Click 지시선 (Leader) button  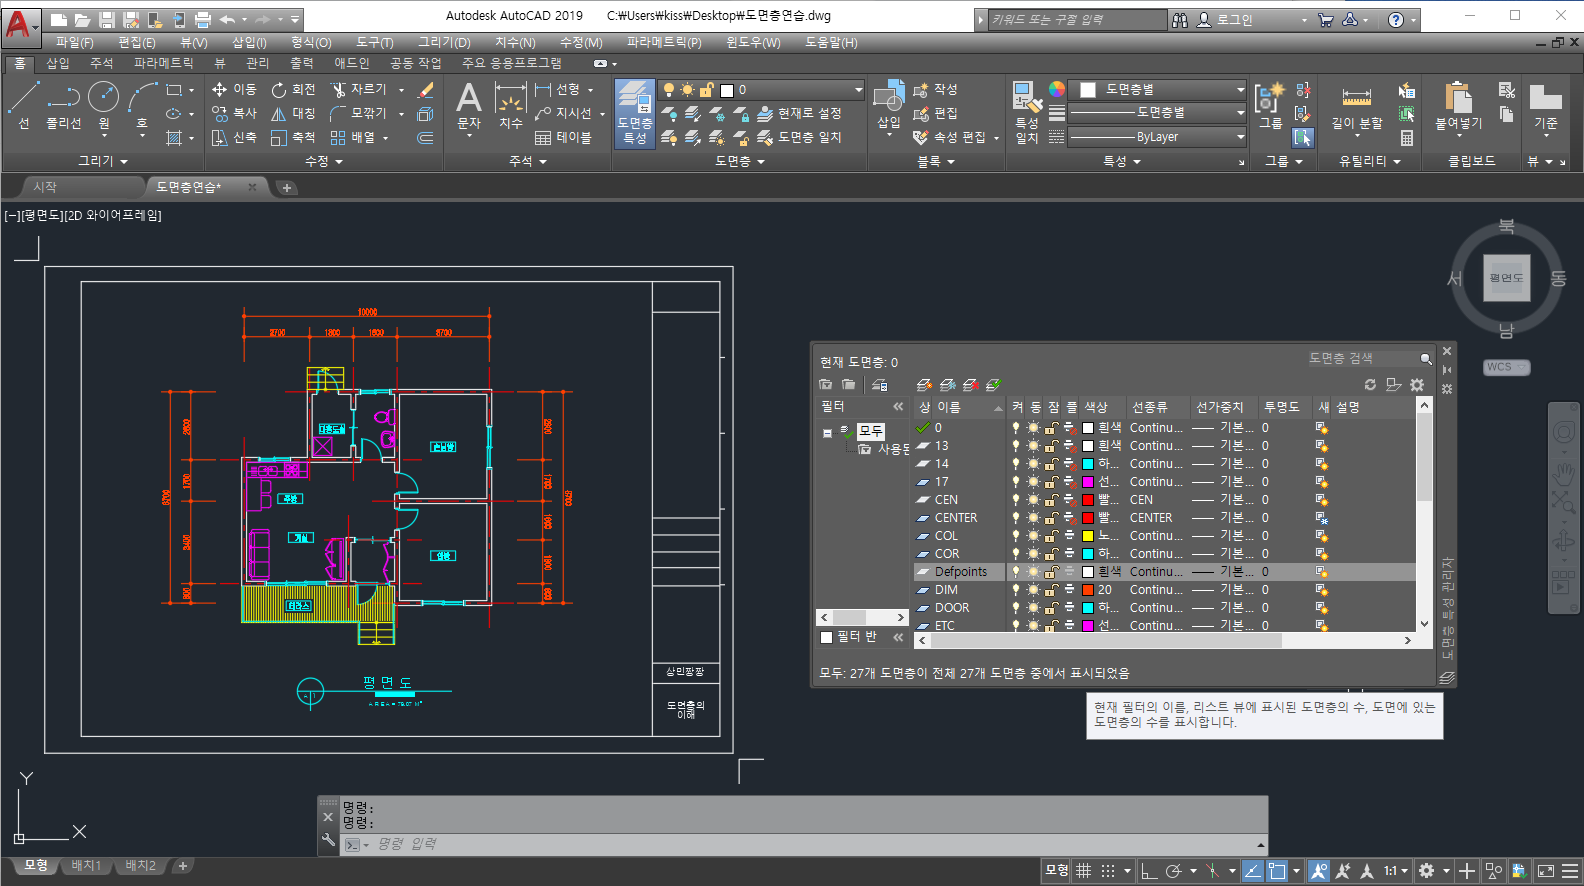click(x=564, y=113)
